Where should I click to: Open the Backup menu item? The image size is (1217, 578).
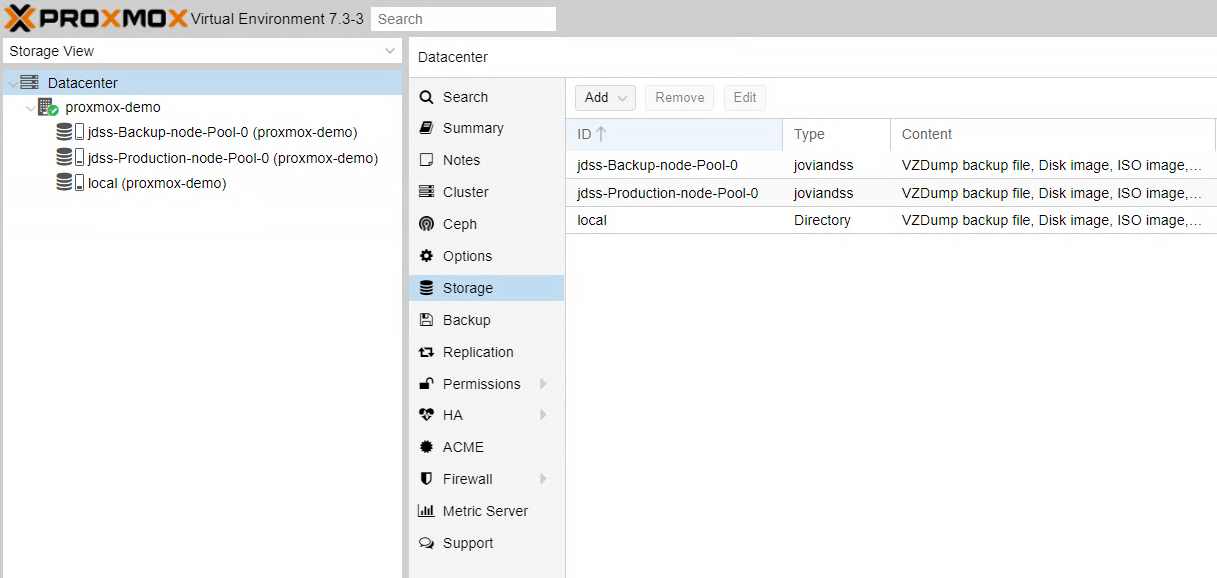click(487, 320)
